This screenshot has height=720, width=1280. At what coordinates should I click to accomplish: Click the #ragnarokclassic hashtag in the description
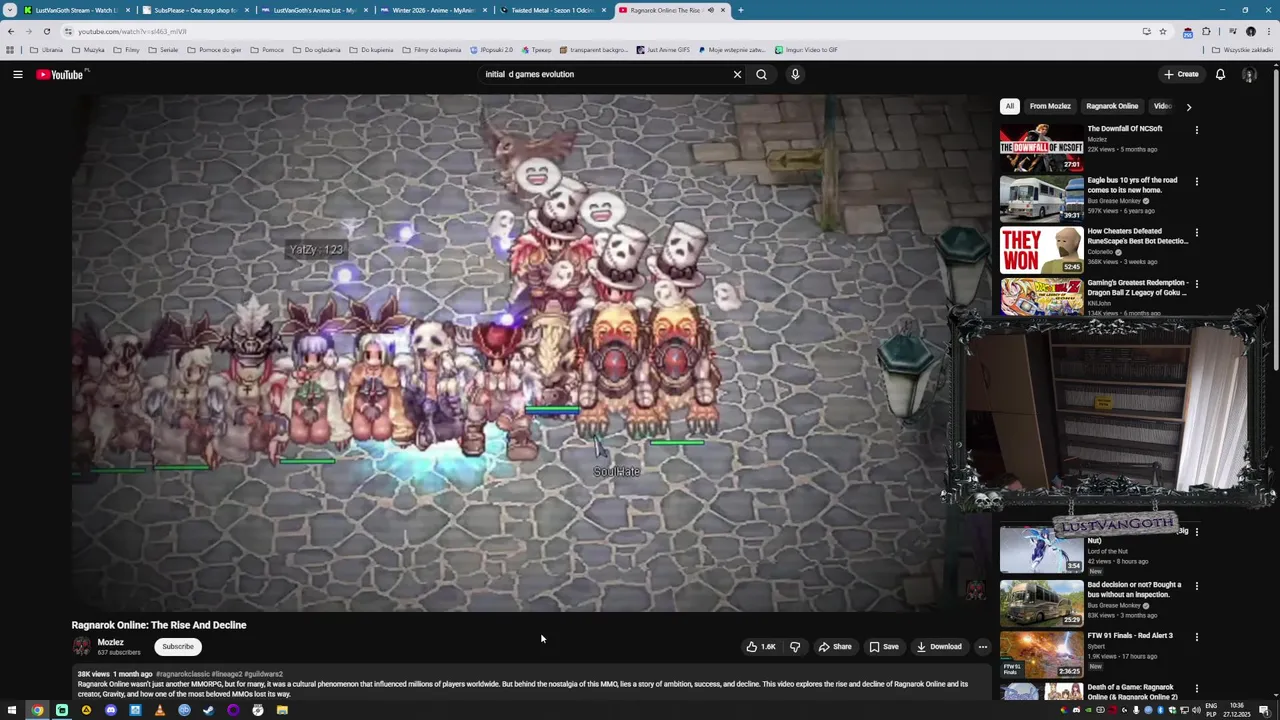tap(182, 674)
